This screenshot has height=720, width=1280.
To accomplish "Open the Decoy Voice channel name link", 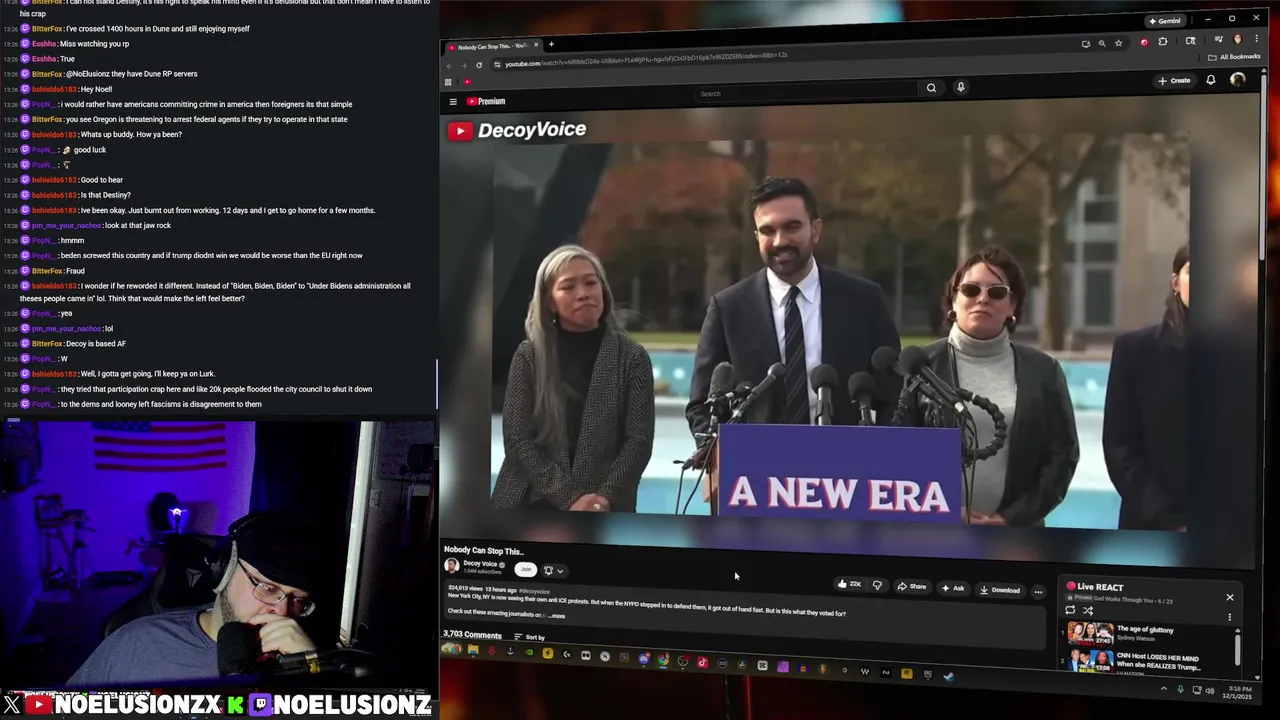I will (481, 564).
